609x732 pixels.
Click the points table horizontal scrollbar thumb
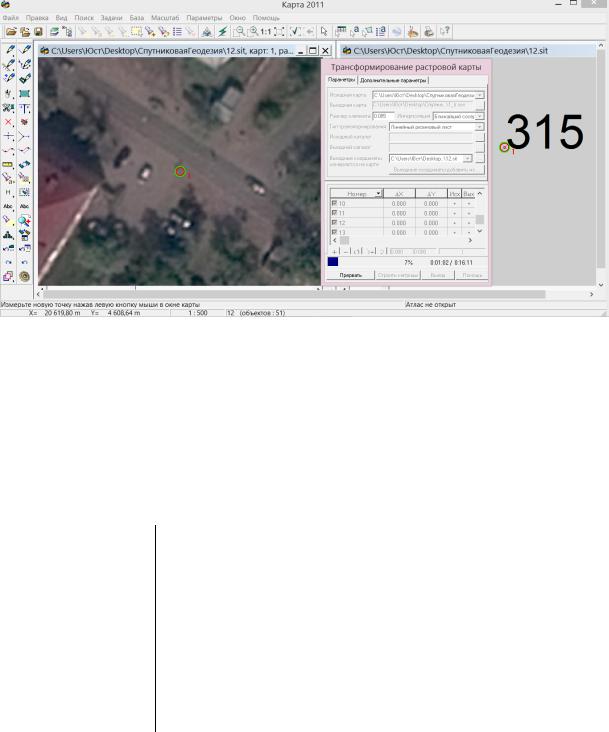click(344, 240)
